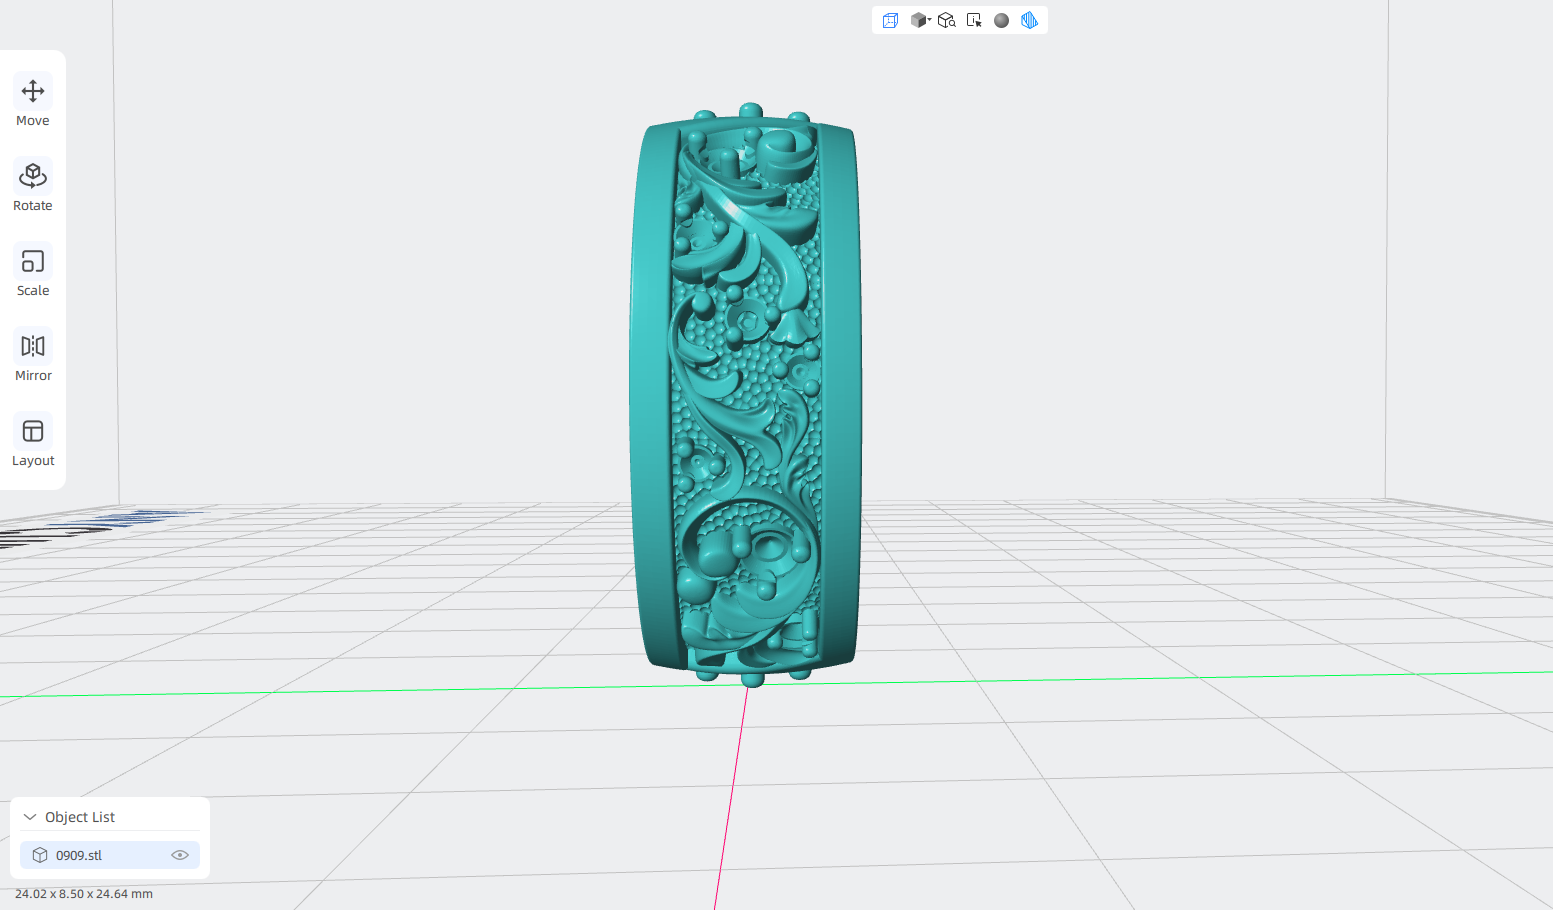Viewport: 1553px width, 910px height.
Task: Click the 24.02 x 8.50 x 24.64 mm readout
Action: (84, 894)
